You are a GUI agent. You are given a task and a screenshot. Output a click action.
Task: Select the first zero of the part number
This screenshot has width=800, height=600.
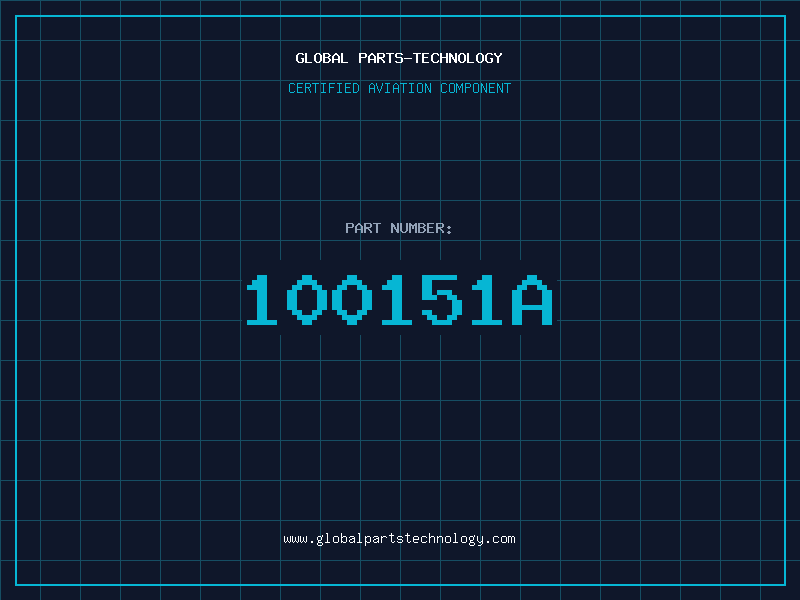(x=307, y=300)
